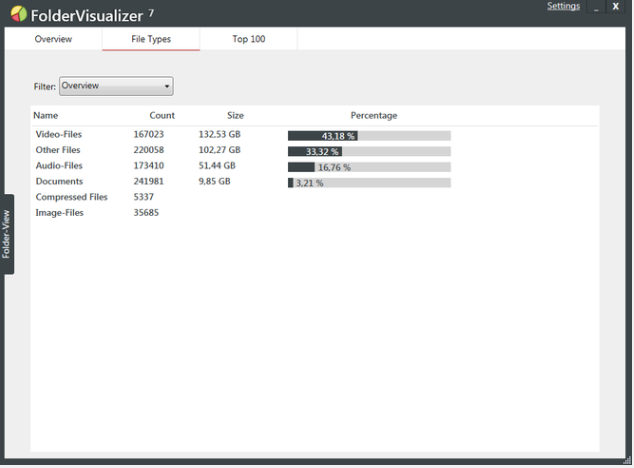Click the Size column header
Viewport: 634px width, 468px height.
235,116
